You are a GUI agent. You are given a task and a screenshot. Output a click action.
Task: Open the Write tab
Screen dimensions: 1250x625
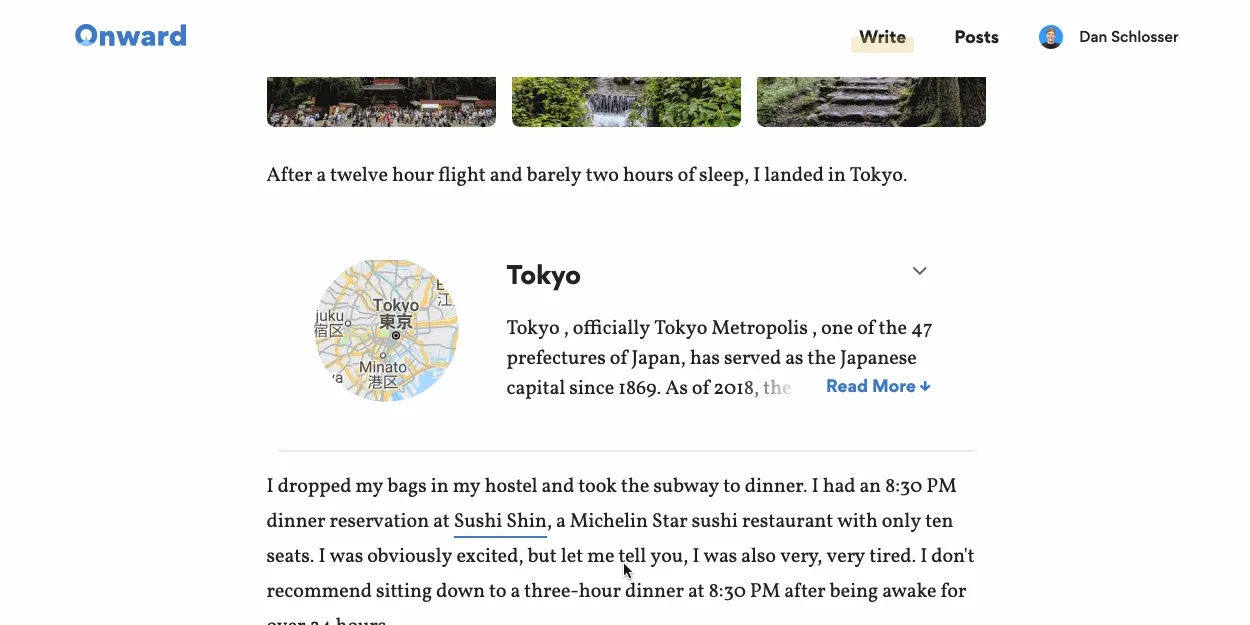(882, 37)
